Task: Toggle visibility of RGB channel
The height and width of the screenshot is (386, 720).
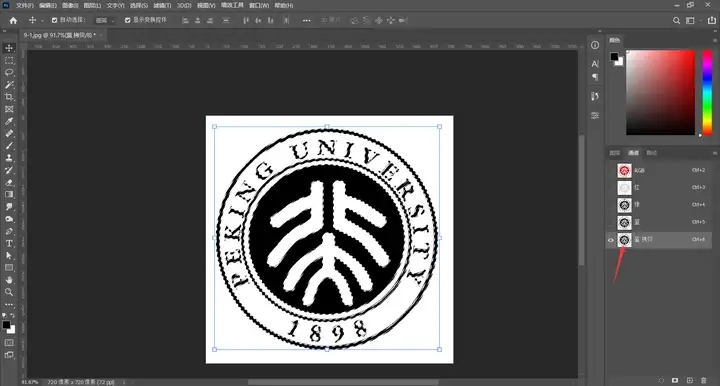Action: tap(611, 170)
